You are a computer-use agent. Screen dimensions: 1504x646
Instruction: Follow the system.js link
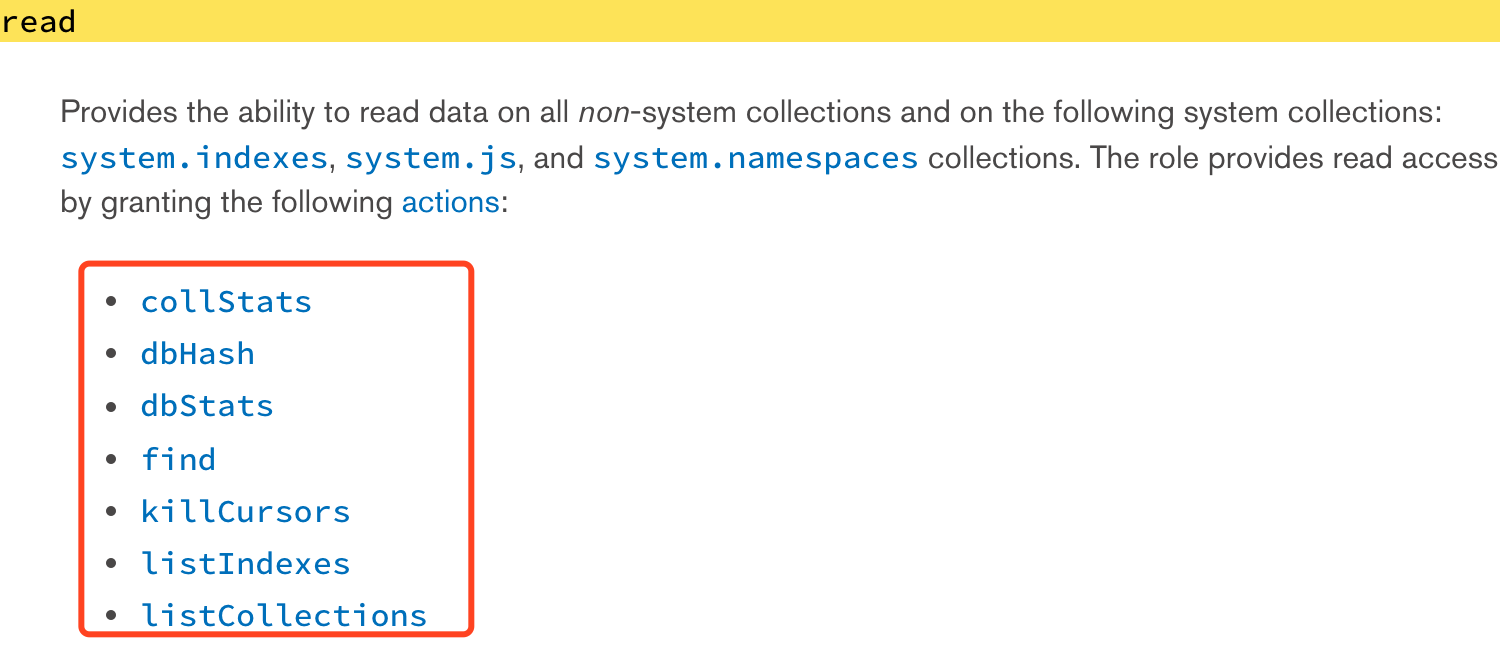tap(431, 158)
